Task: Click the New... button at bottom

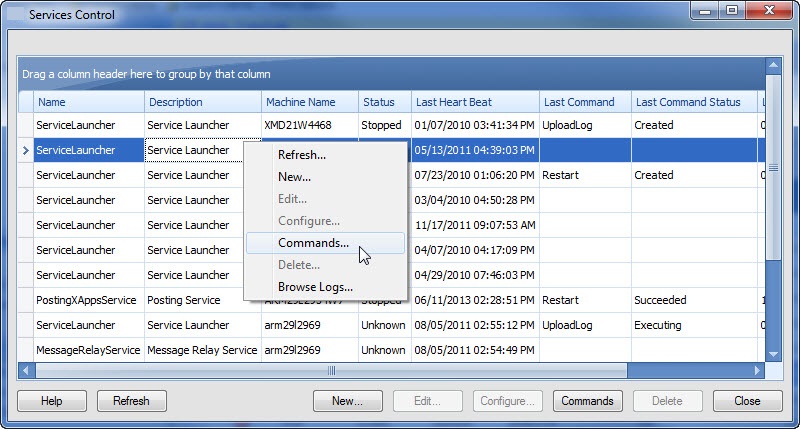Action: point(347,401)
